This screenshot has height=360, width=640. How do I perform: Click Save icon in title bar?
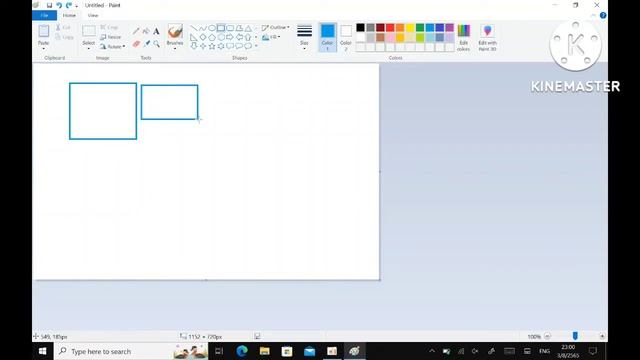(x=49, y=5)
